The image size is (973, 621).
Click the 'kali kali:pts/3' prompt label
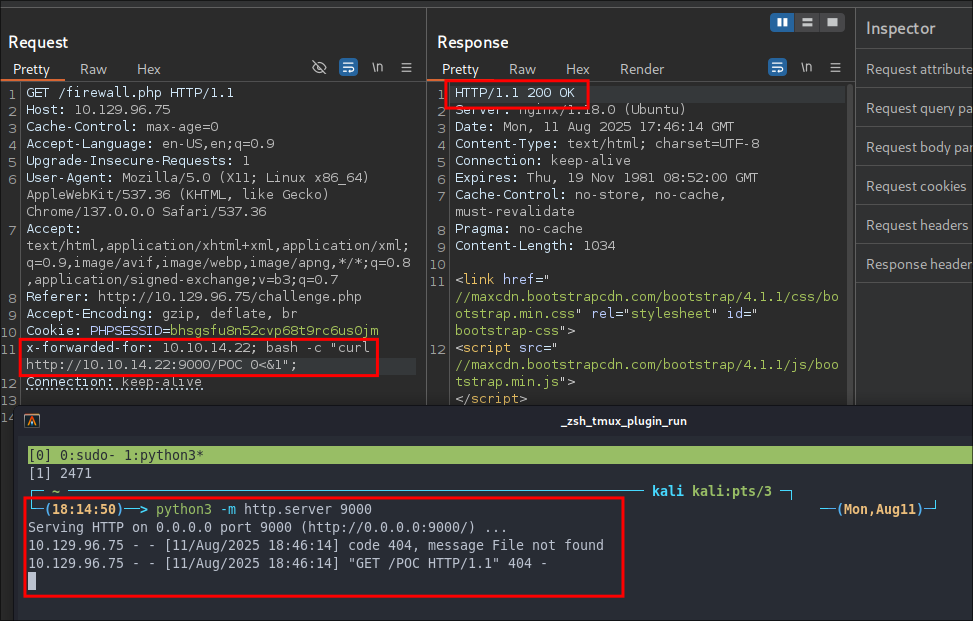[712, 491]
